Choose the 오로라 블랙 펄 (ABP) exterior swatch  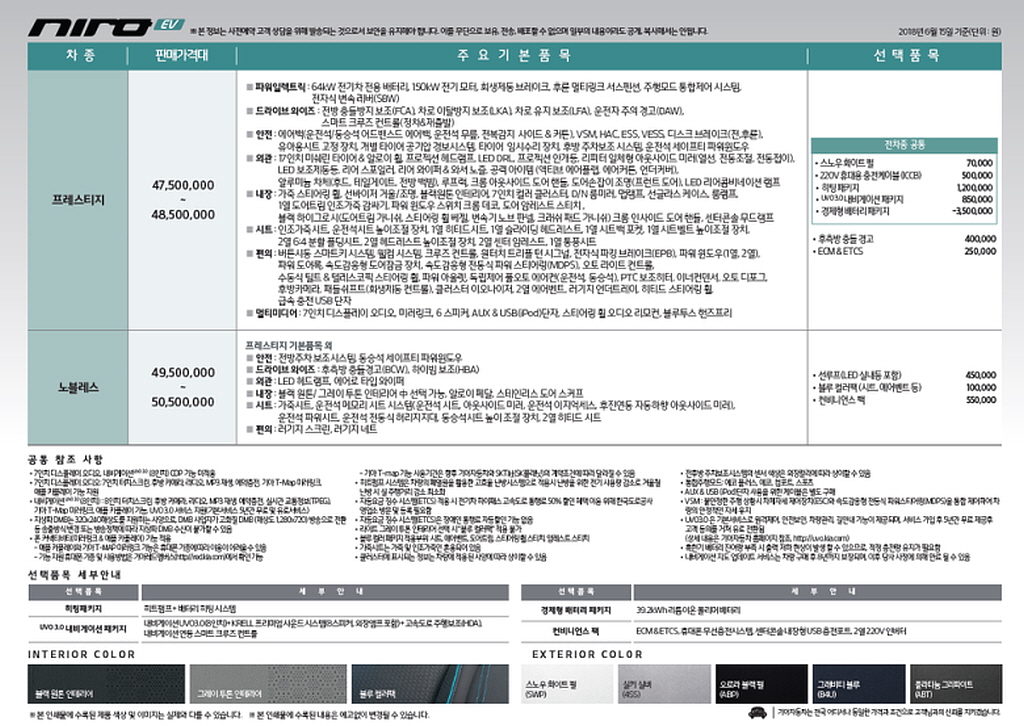[x=761, y=684]
